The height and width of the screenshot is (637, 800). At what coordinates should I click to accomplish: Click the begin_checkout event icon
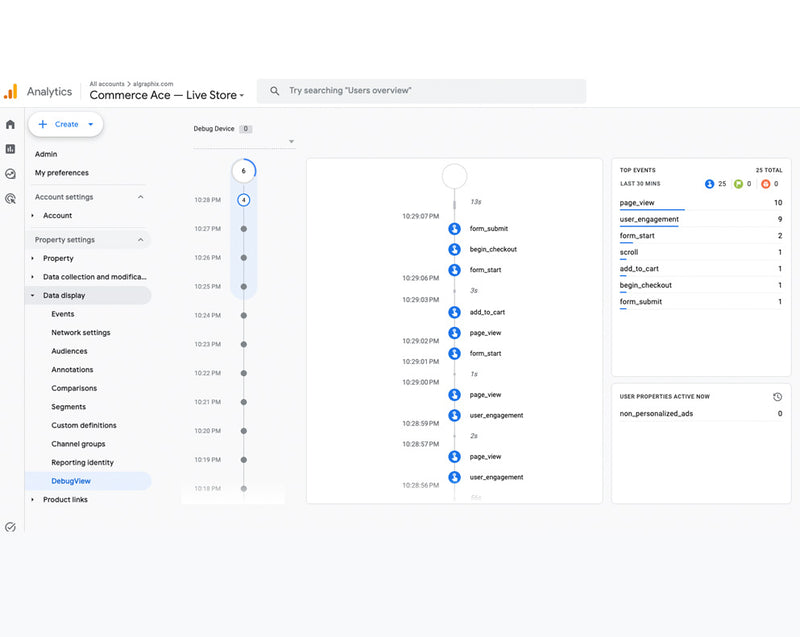pyautogui.click(x=454, y=249)
